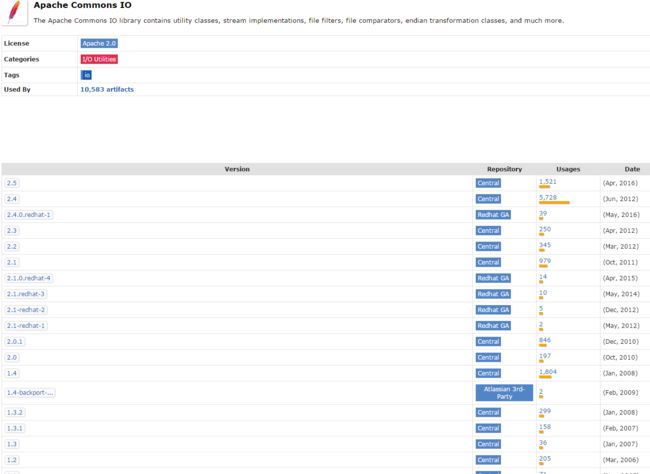Screen dimensions: 650x474
Task: Click the License row label
Action: [x=17, y=44]
